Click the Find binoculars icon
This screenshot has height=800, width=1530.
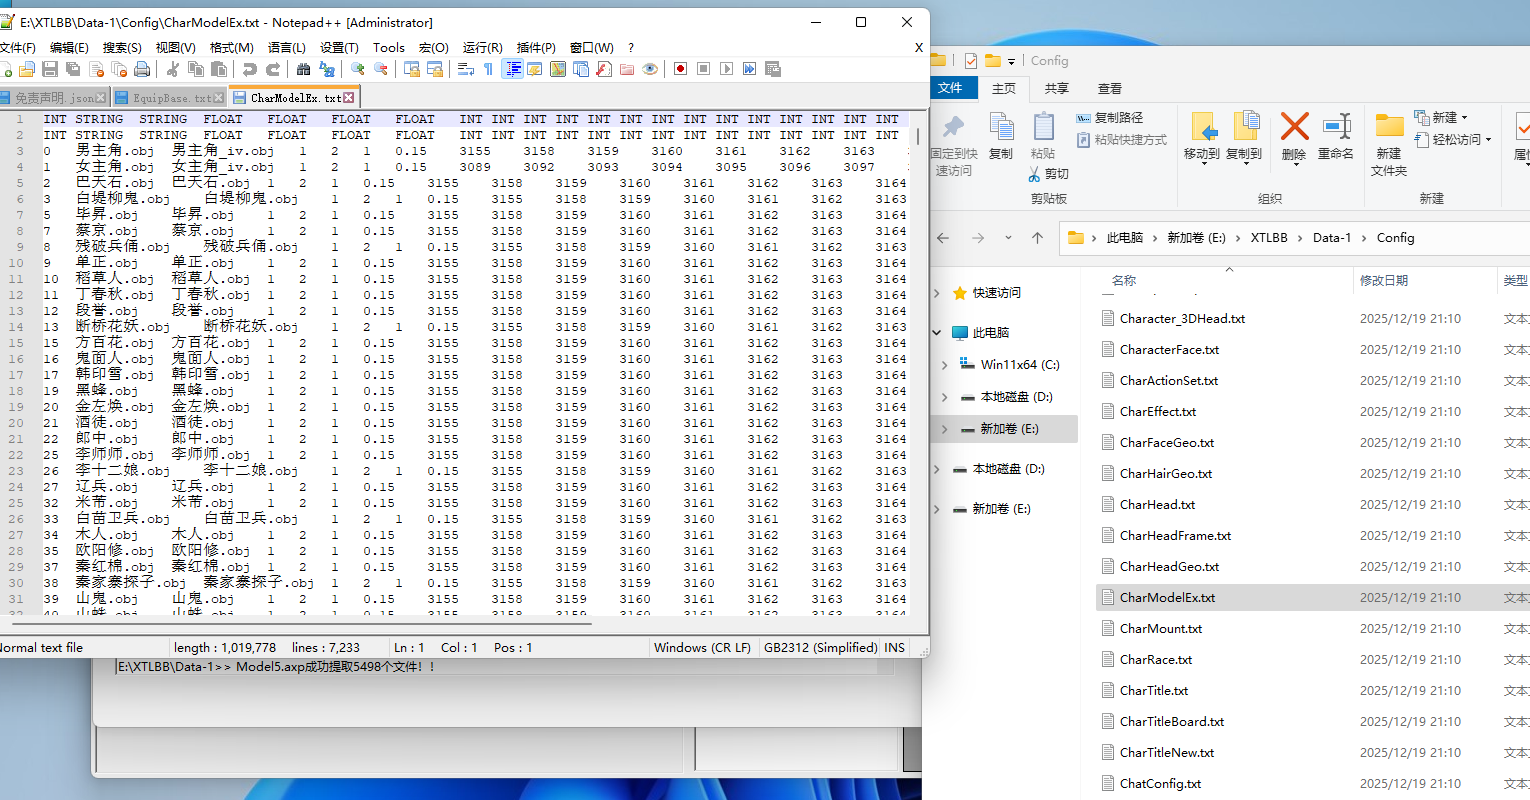[303, 69]
